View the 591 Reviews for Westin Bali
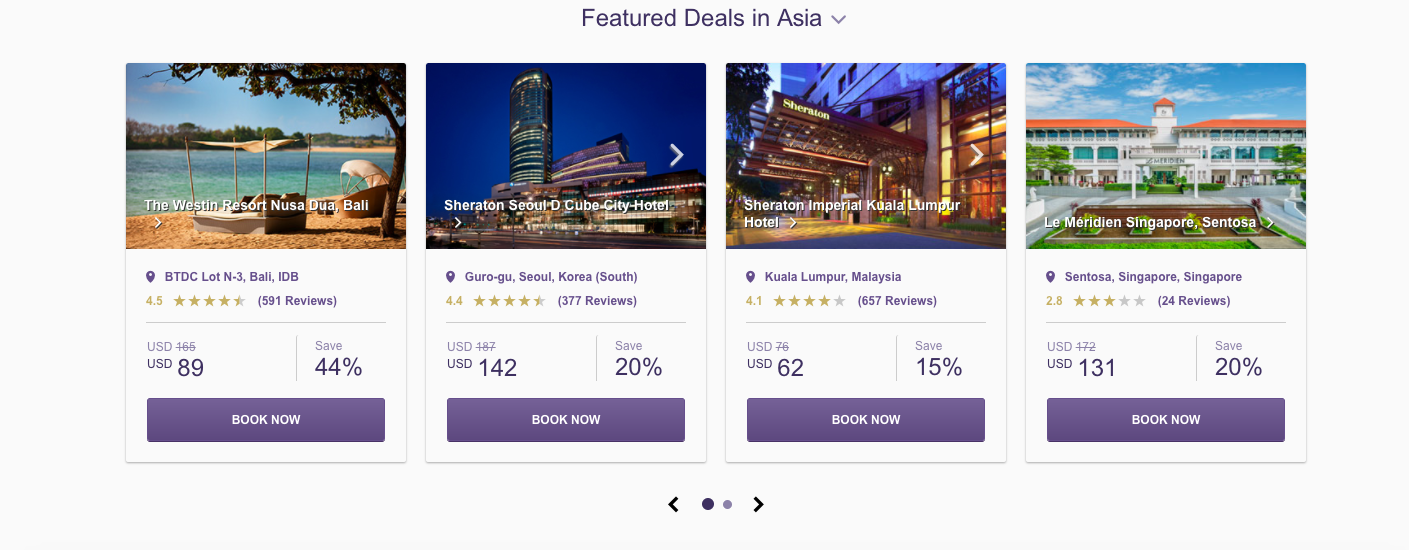 tap(297, 301)
